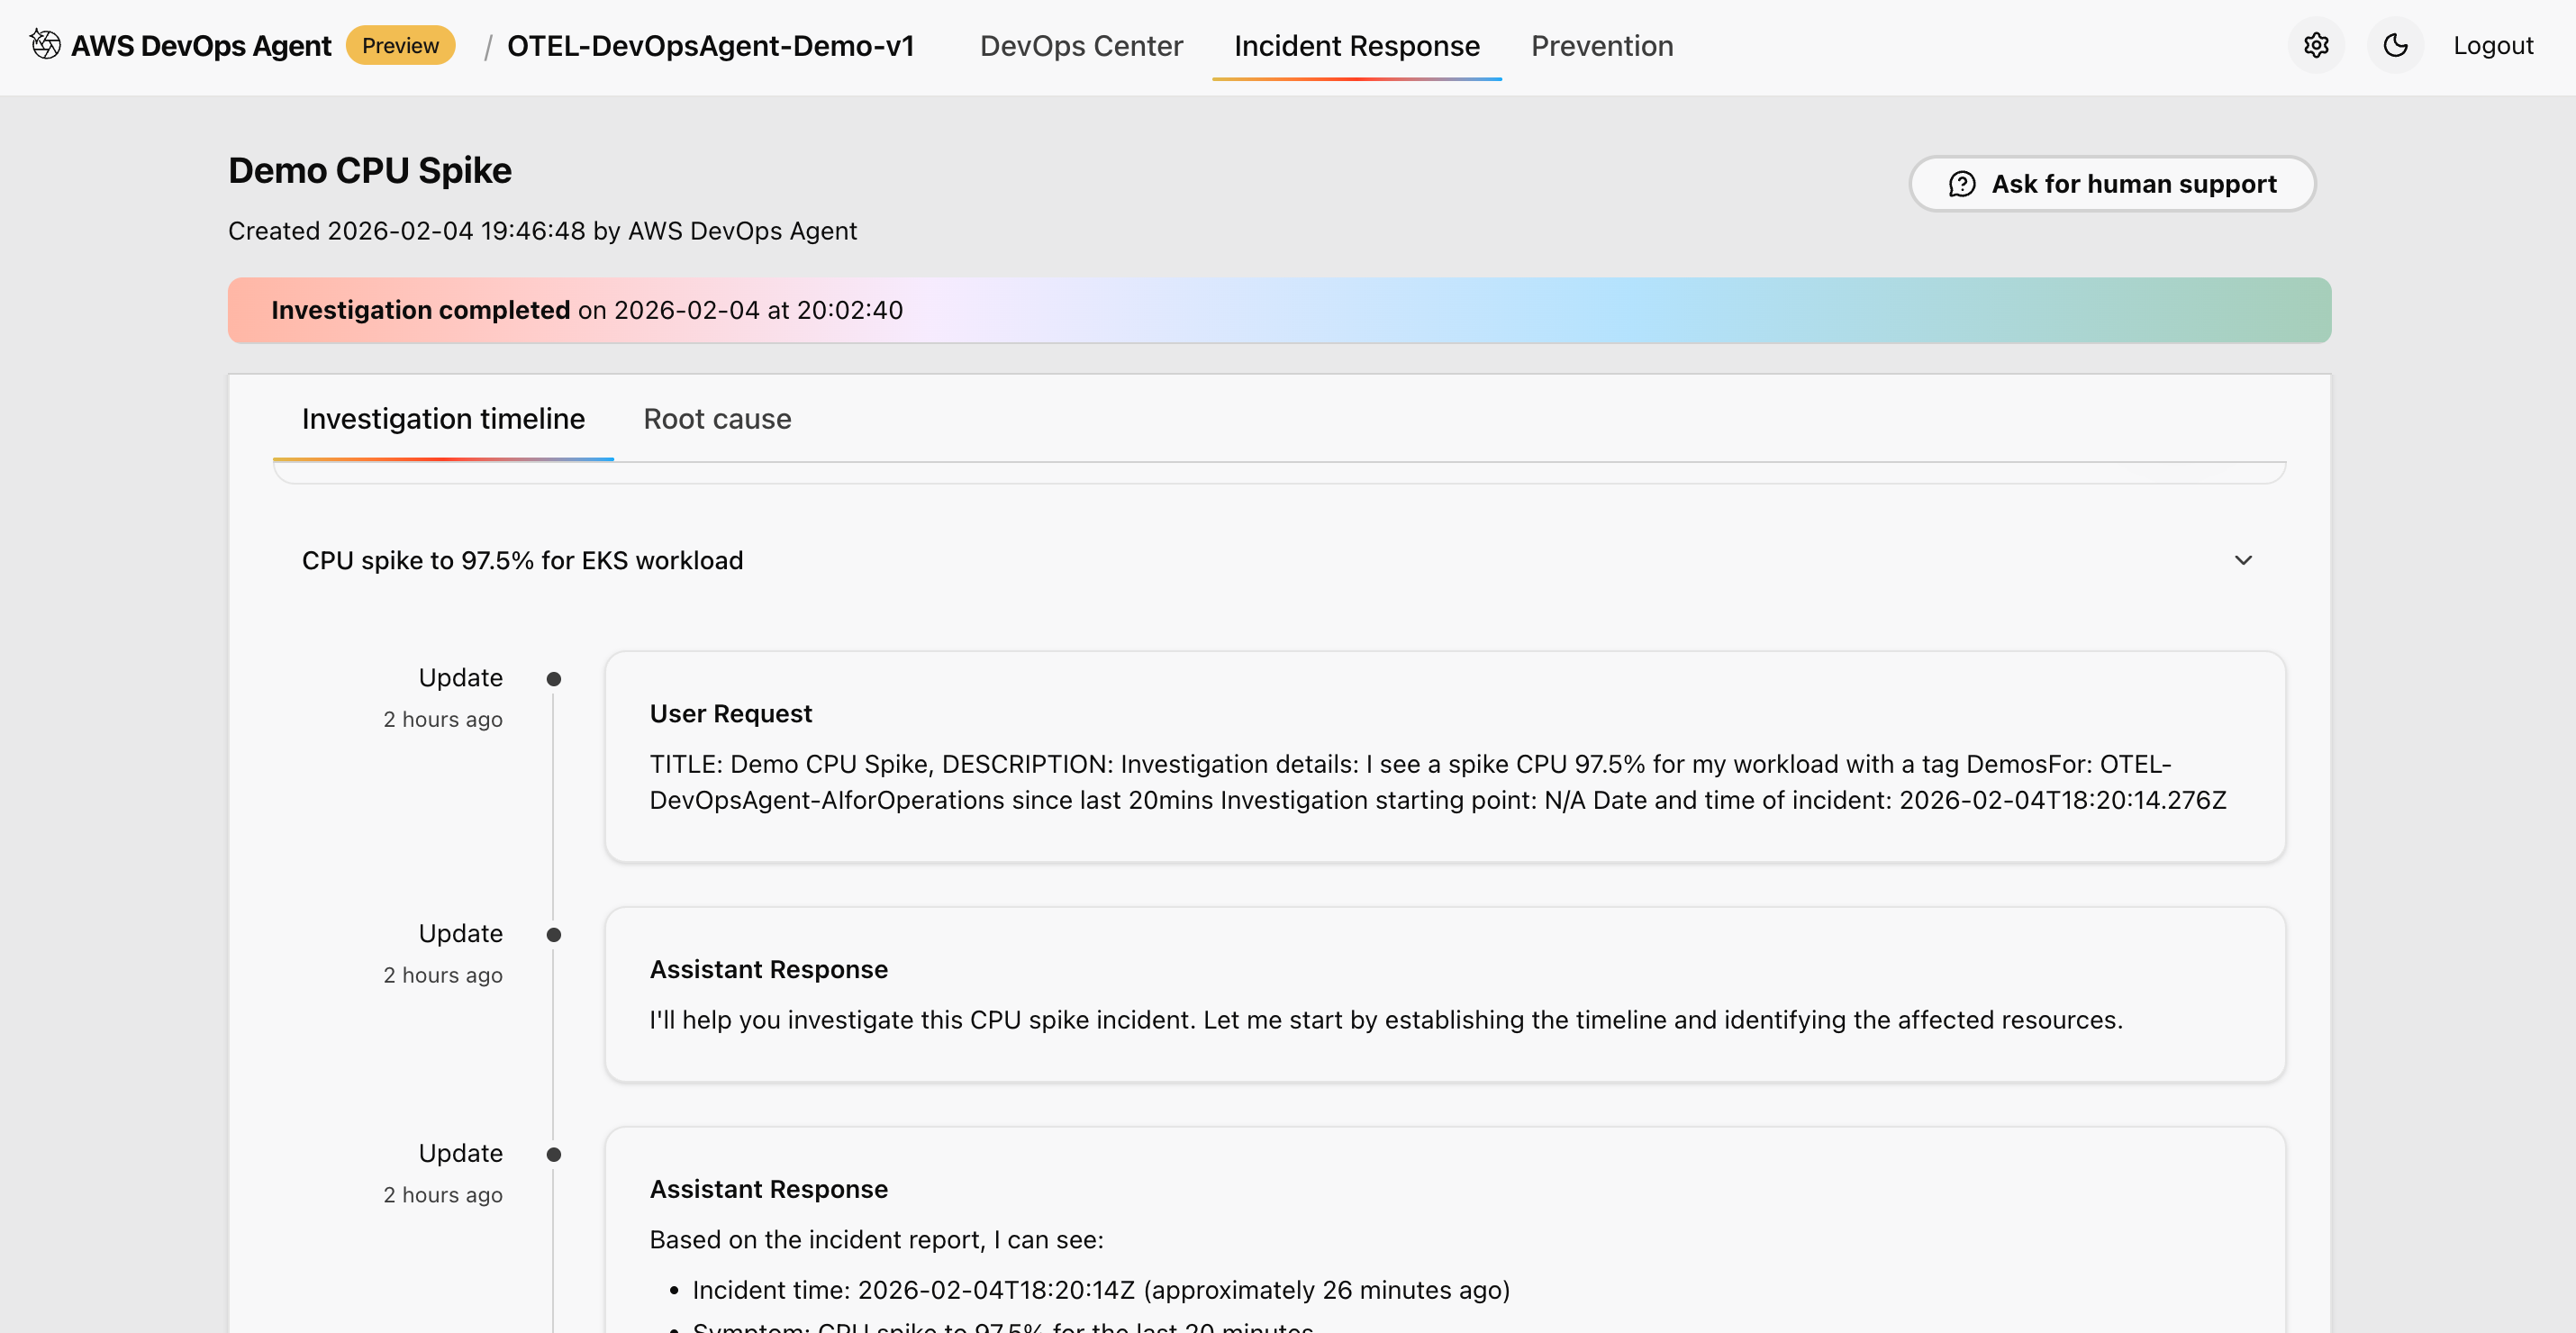Click the timeline dot next to second Update
Screen dimensions: 2576x1333
(x=555, y=934)
